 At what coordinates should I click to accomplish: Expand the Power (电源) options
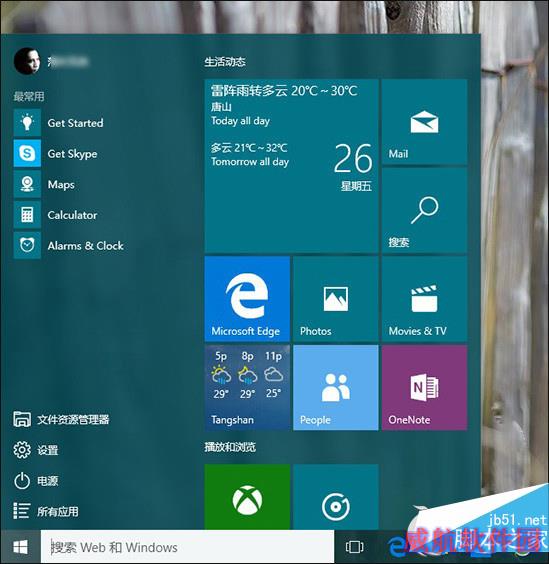point(36,481)
